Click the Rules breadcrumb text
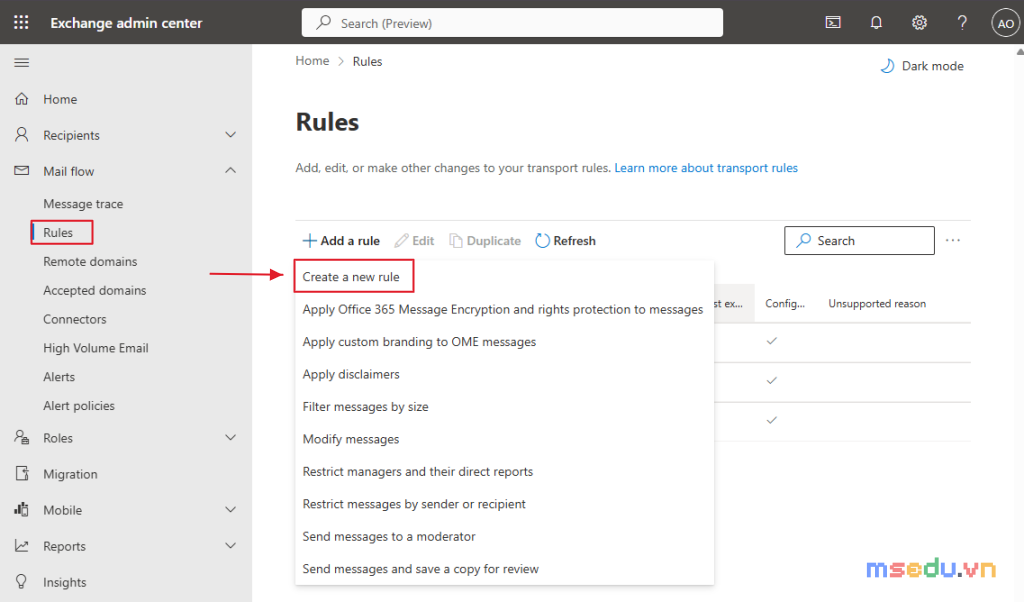This screenshot has height=602, width=1024. click(x=367, y=61)
